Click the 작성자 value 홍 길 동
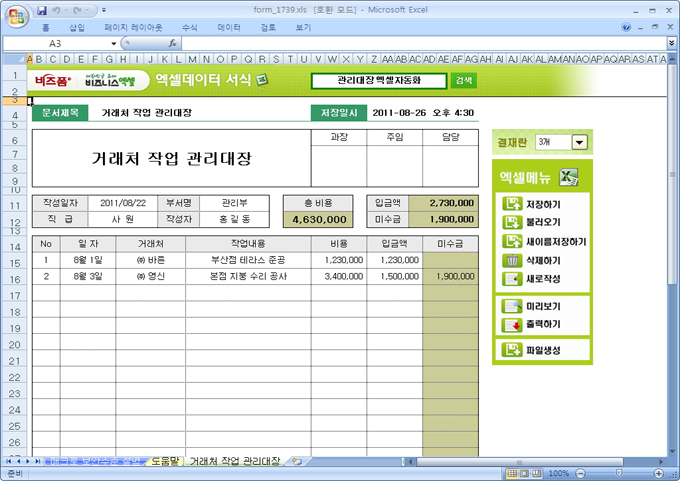680x481 pixels. [x=234, y=219]
